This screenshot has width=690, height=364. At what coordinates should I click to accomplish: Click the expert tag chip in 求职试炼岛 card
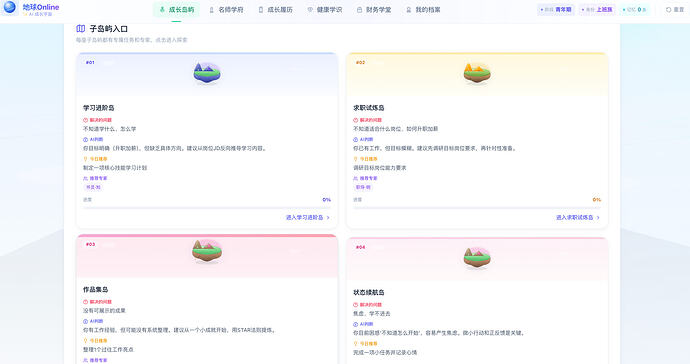[363, 187]
